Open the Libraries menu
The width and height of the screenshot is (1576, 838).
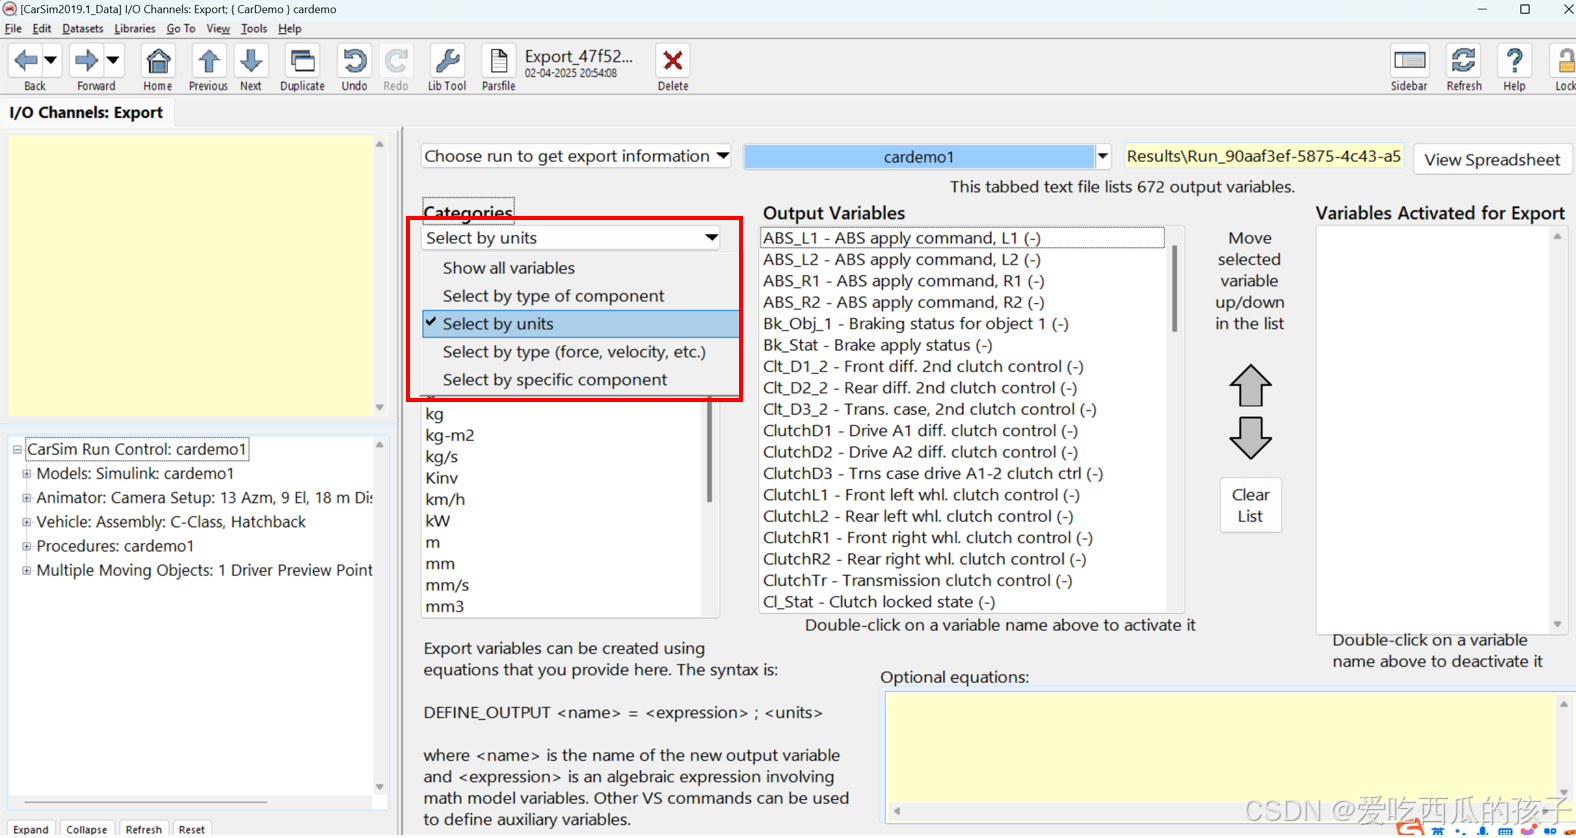[x=135, y=29]
